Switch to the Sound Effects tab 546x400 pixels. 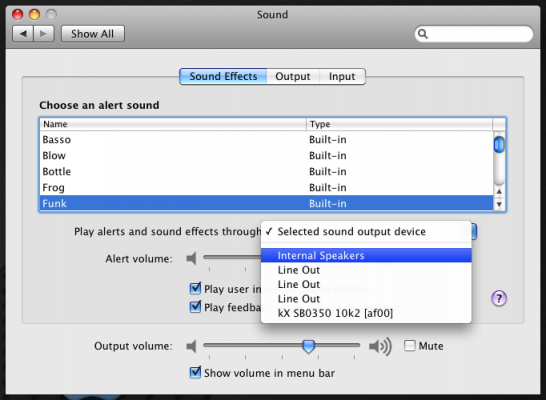pyautogui.click(x=223, y=76)
